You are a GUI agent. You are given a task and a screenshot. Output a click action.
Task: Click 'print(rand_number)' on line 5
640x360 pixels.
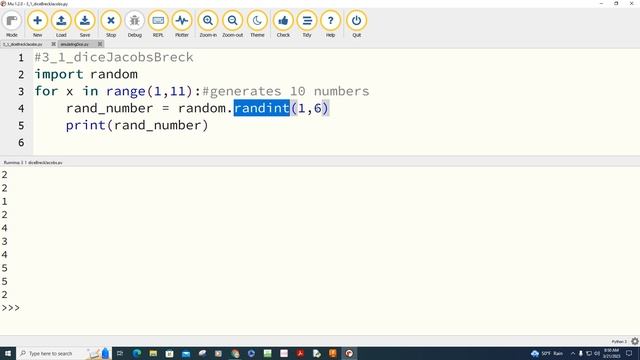[x=137, y=125]
